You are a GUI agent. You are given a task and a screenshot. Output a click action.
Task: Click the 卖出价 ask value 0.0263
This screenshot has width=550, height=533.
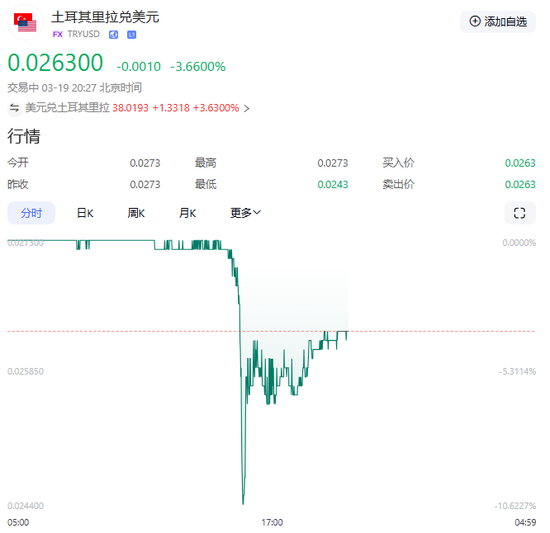[x=520, y=184]
